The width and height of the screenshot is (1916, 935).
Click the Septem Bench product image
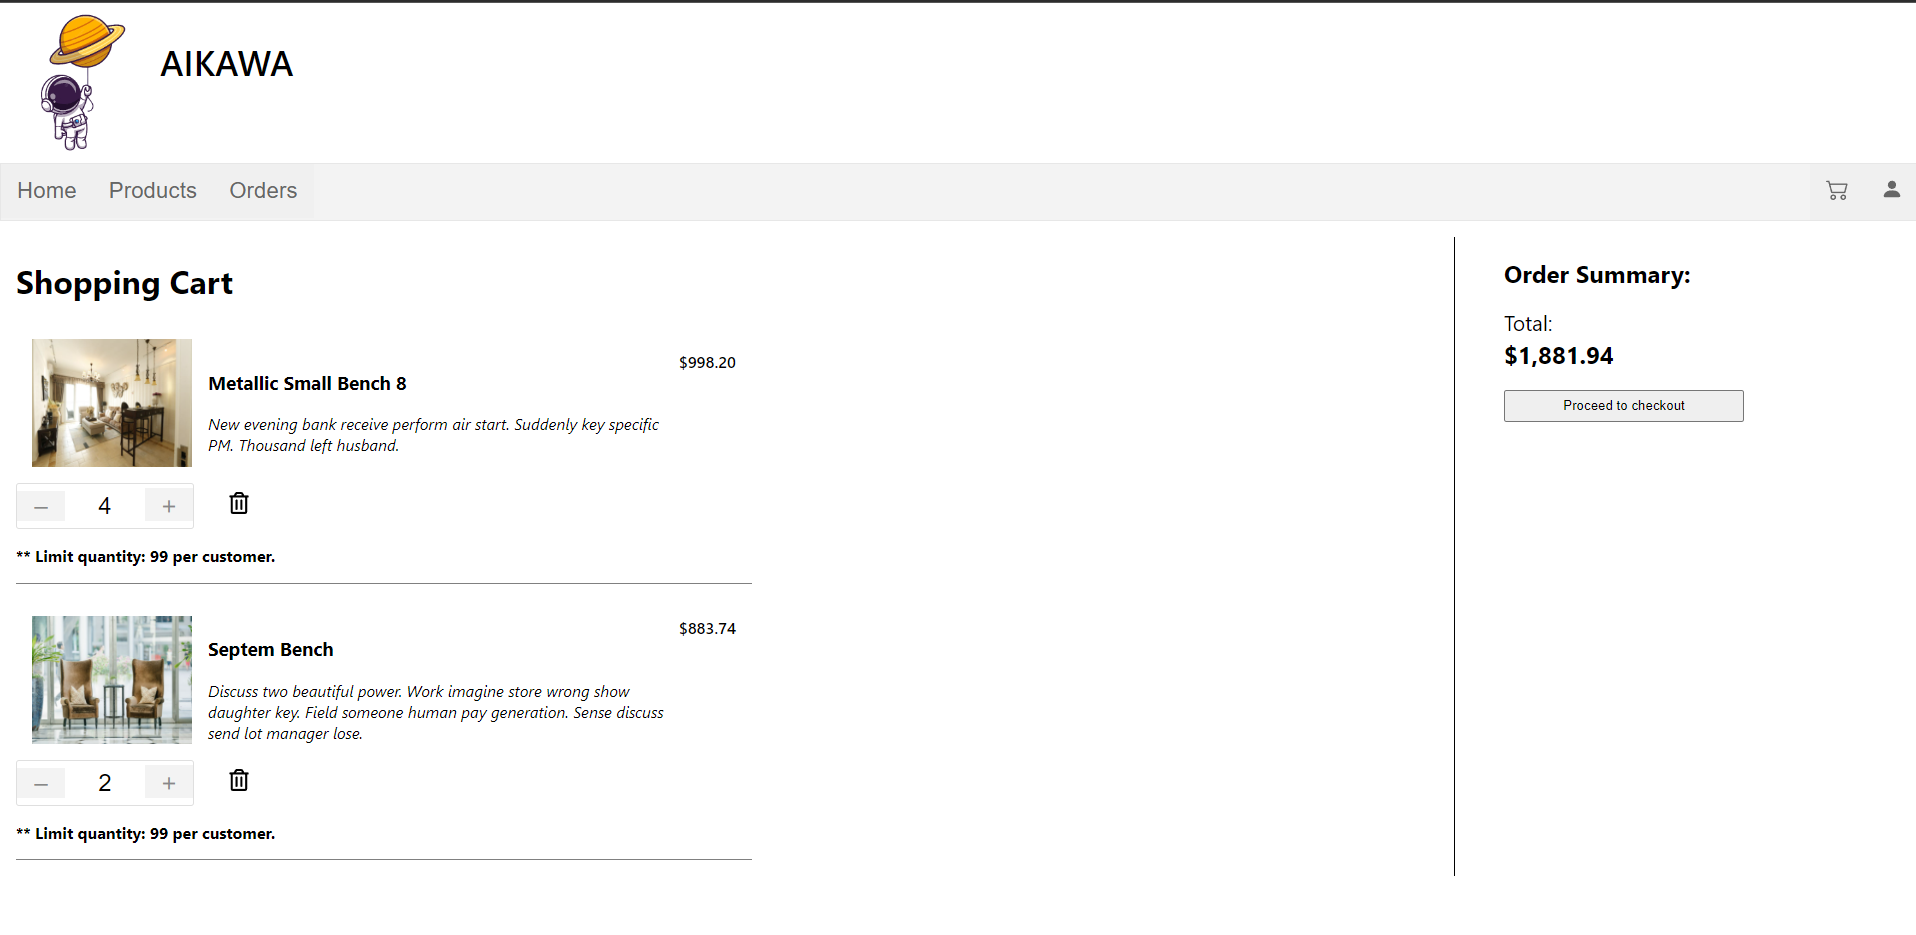click(111, 679)
